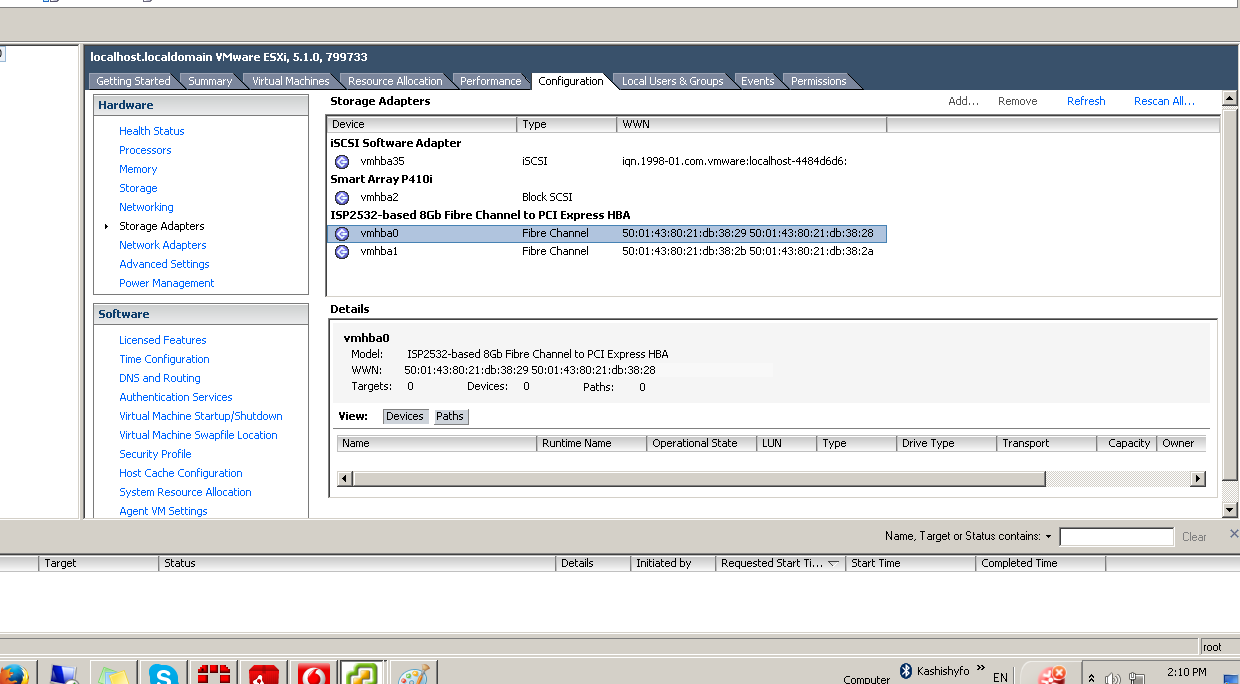The image size is (1240, 684).
Task: Open Health Status hardware link
Action: point(151,131)
